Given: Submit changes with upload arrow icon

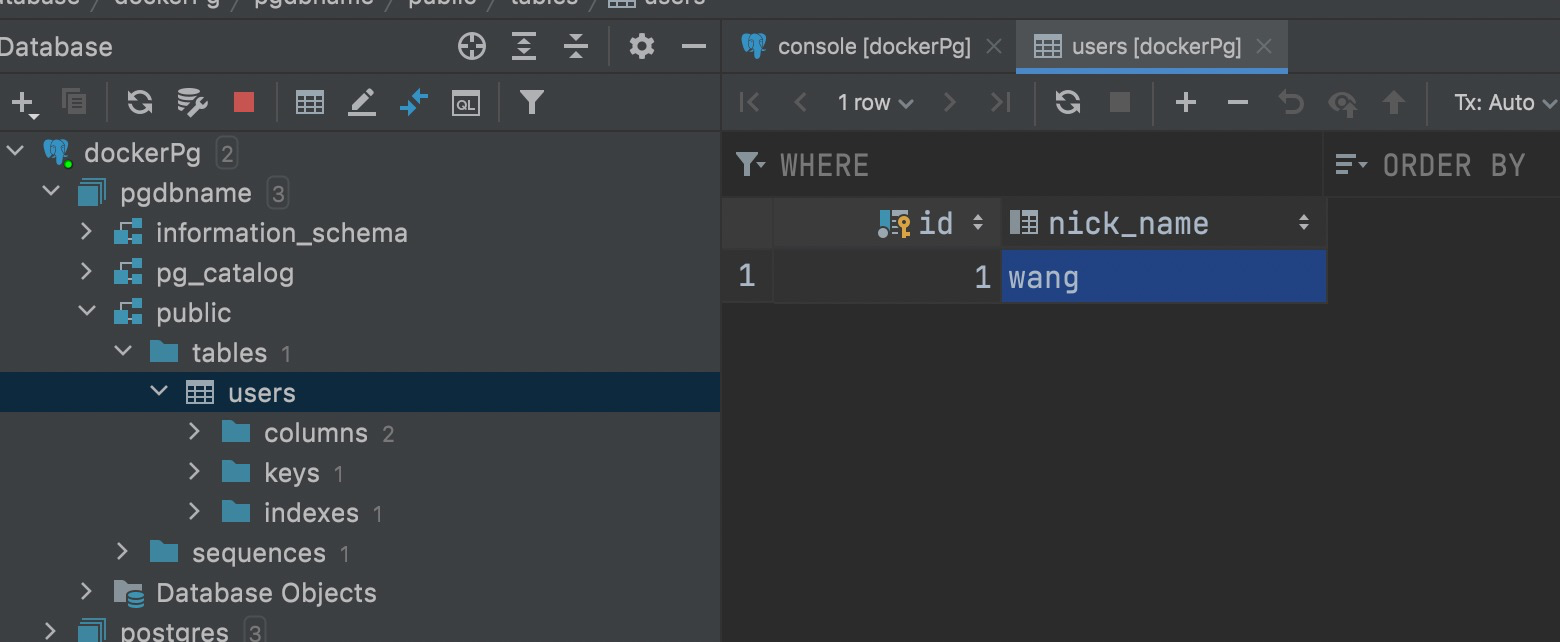Looking at the screenshot, I should 1394,101.
